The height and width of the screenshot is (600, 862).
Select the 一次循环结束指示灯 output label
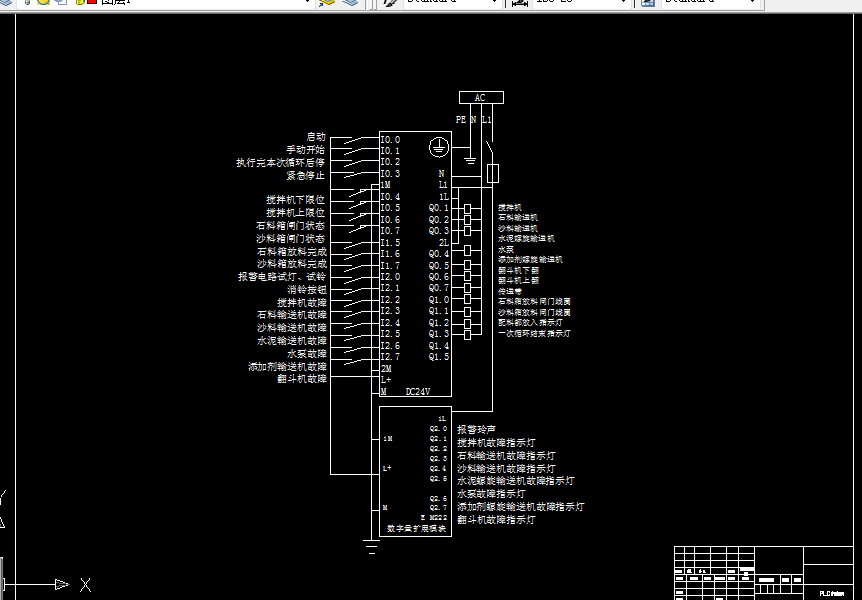point(534,333)
